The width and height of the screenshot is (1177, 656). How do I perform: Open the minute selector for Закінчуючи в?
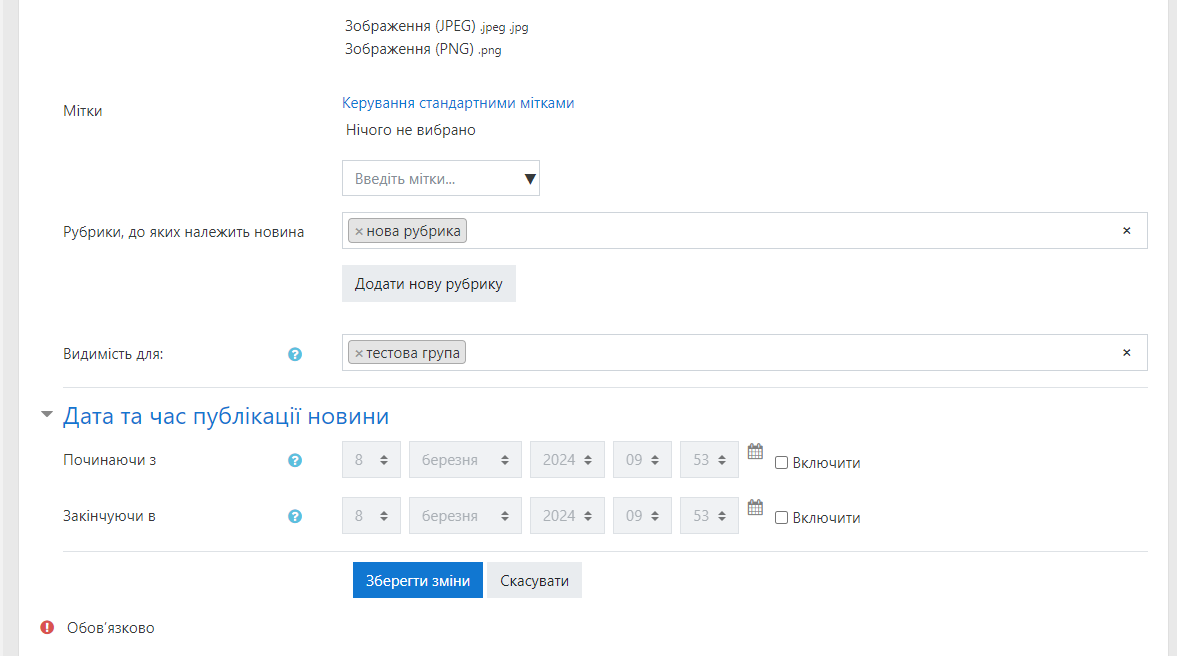709,516
